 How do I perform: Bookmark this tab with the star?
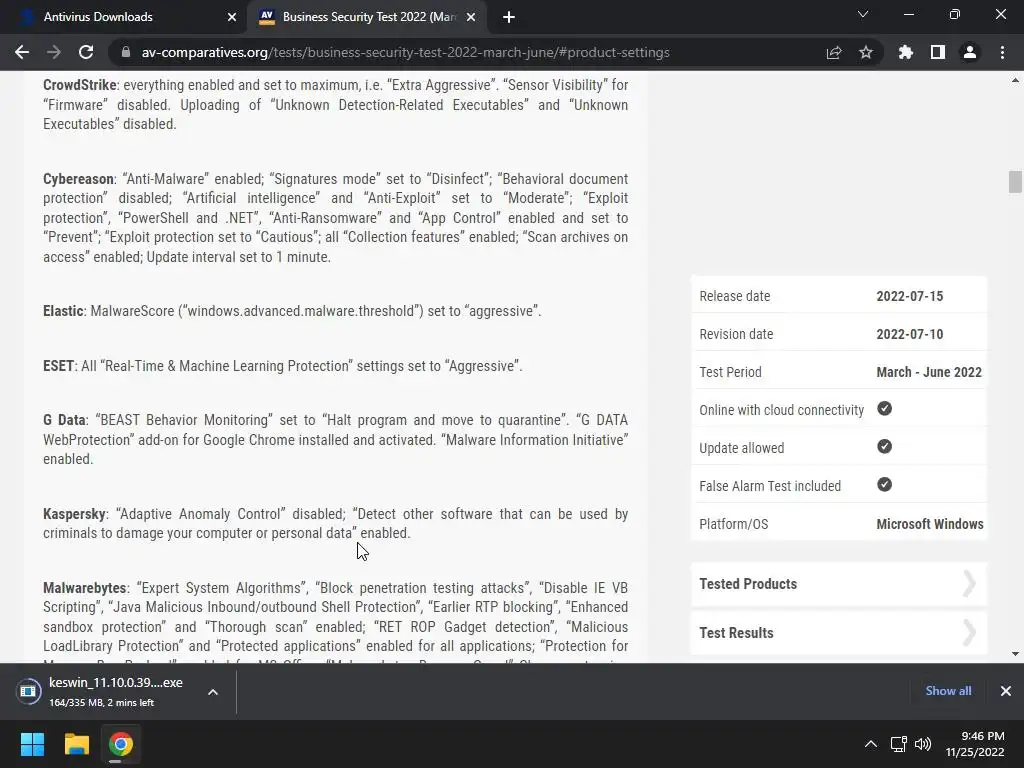coord(866,52)
